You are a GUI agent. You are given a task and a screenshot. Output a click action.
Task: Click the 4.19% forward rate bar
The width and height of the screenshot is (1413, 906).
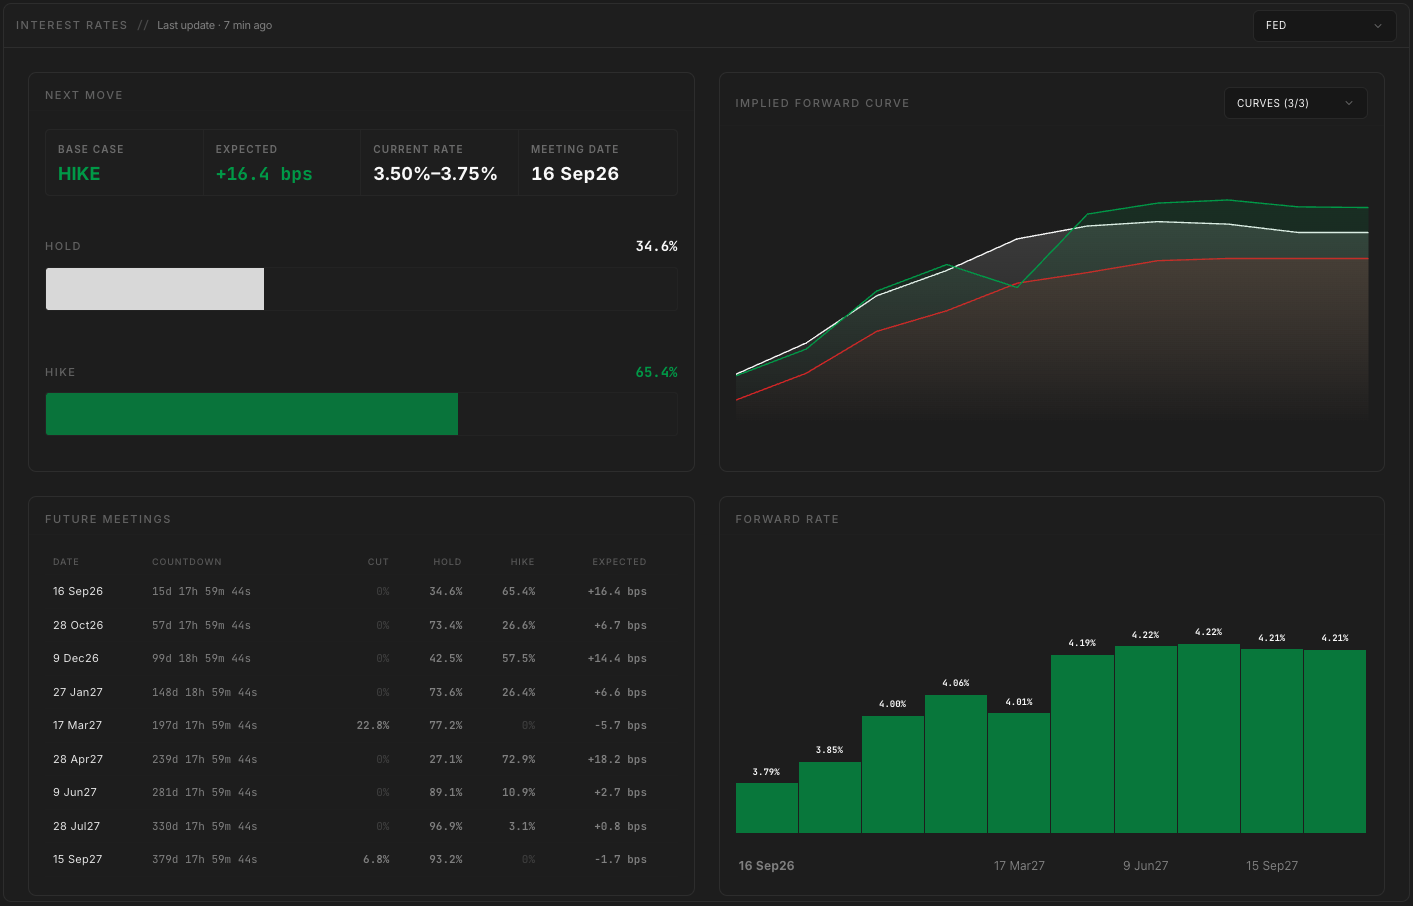(x=1082, y=744)
